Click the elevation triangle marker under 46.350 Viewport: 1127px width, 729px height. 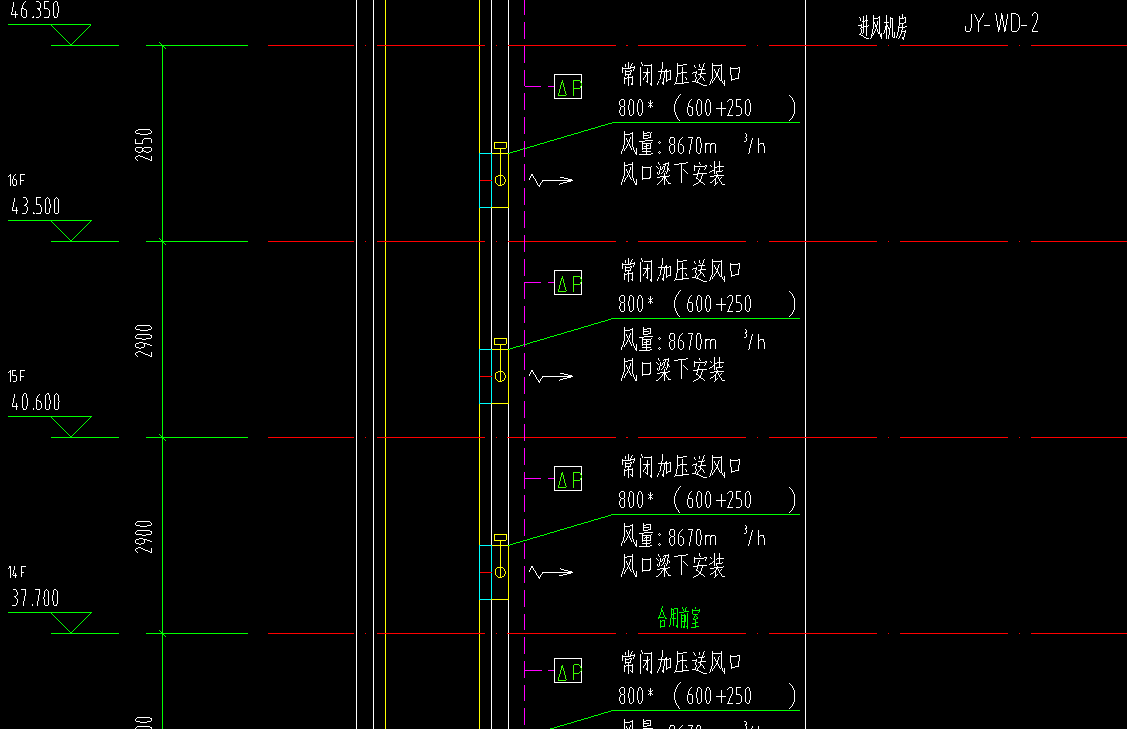click(70, 35)
